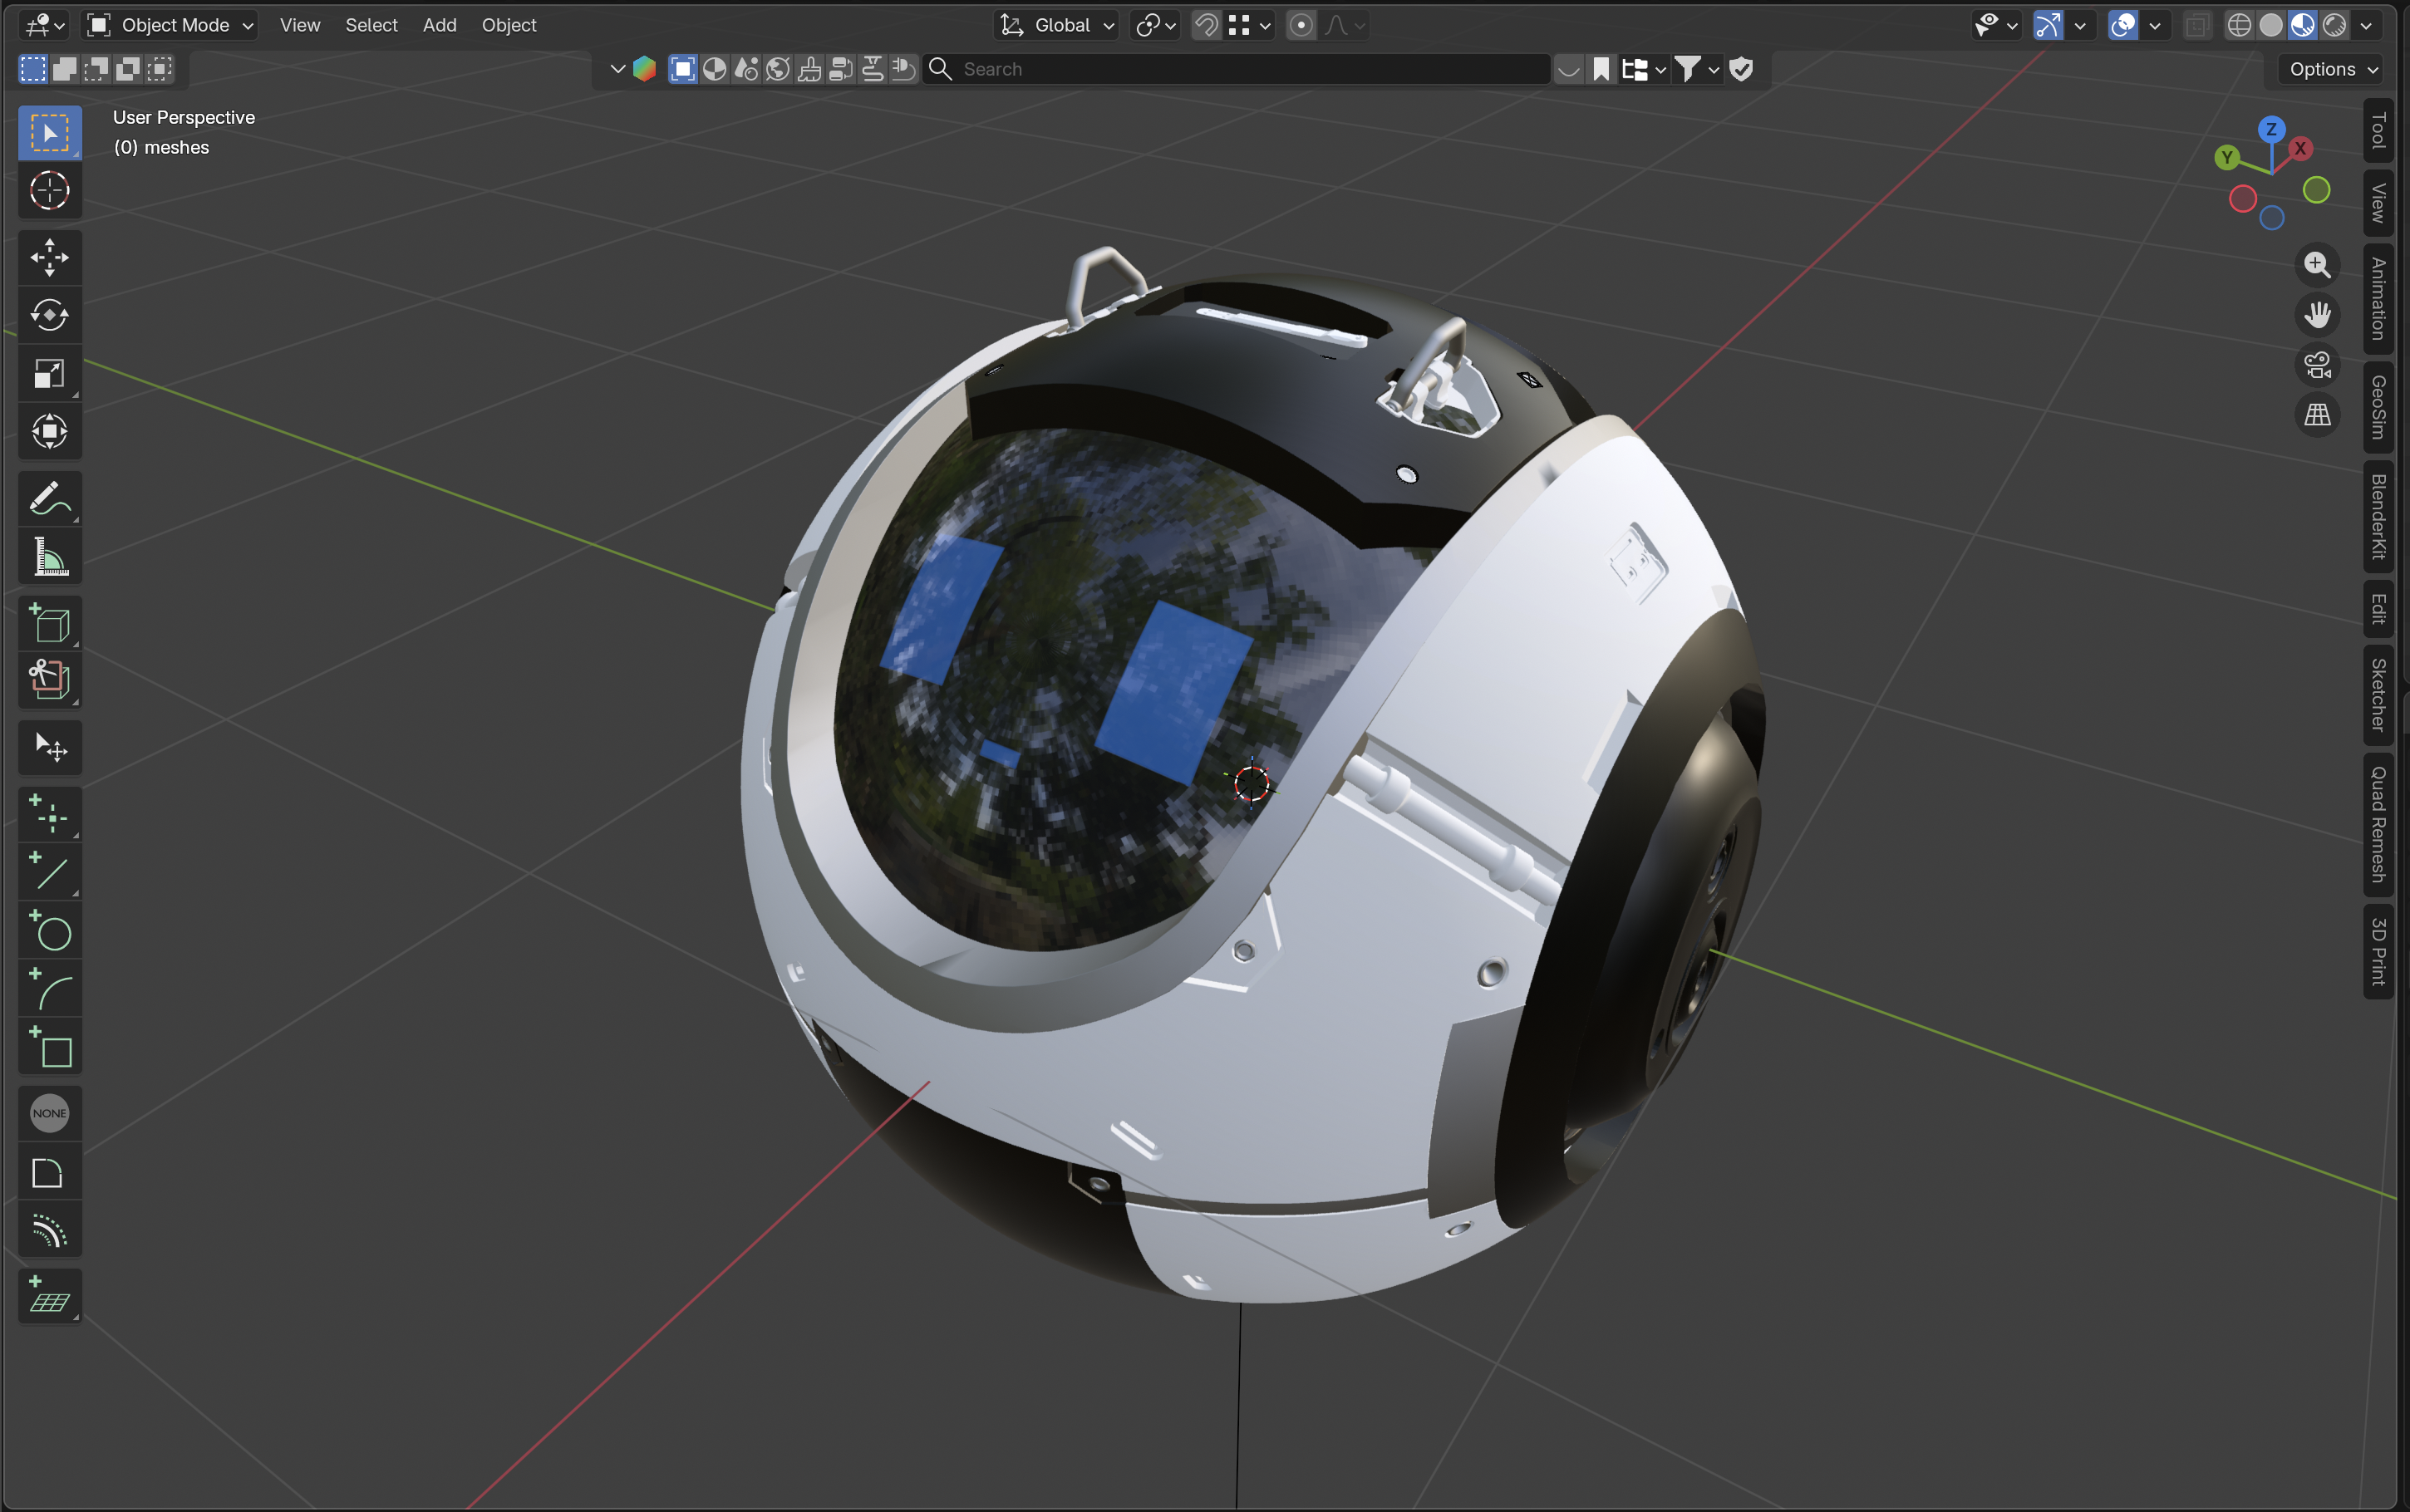Image resolution: width=2410 pixels, height=1512 pixels.
Task: Open the Select menu
Action: (371, 25)
